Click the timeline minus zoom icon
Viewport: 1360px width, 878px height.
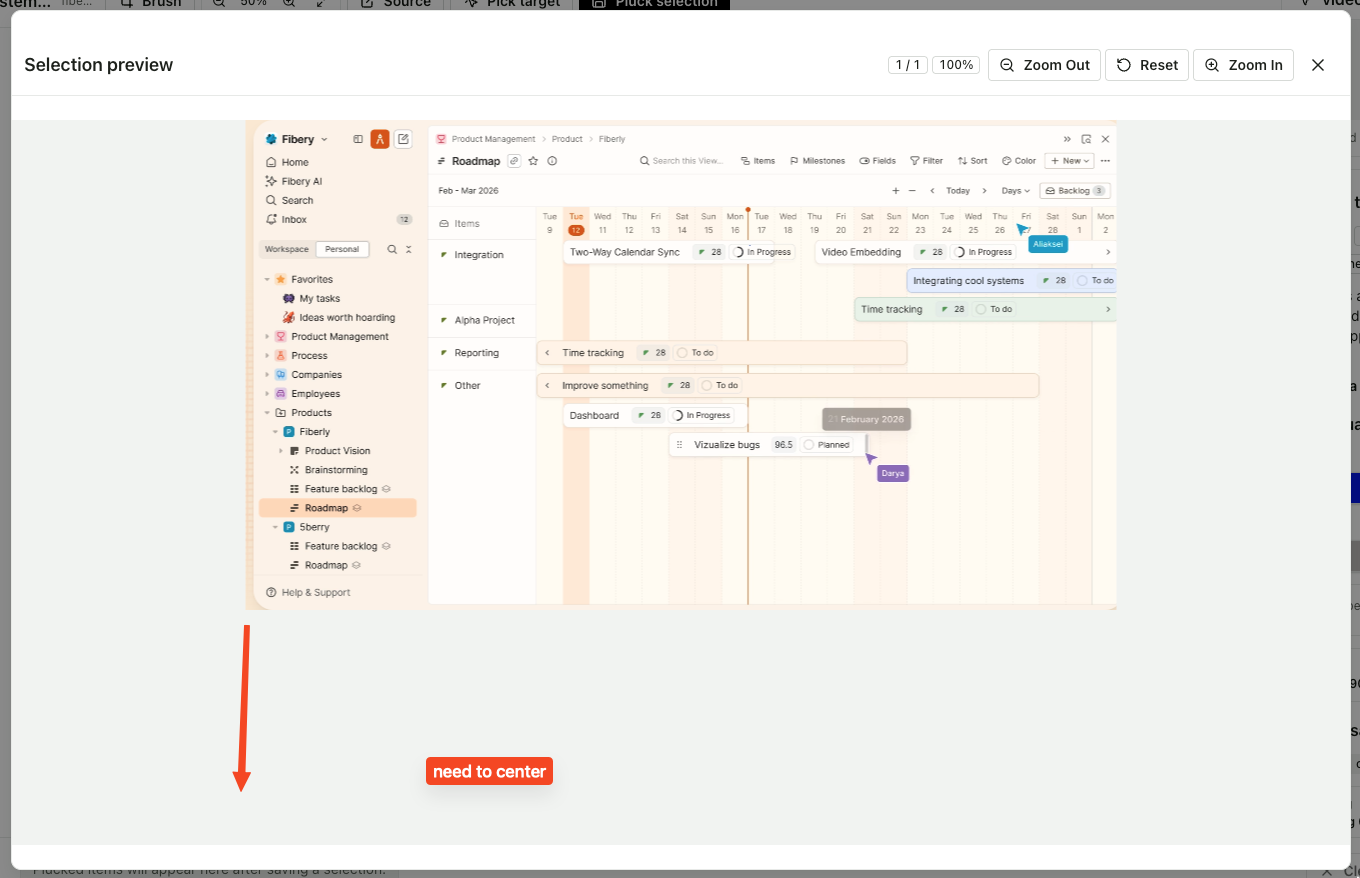tap(912, 190)
